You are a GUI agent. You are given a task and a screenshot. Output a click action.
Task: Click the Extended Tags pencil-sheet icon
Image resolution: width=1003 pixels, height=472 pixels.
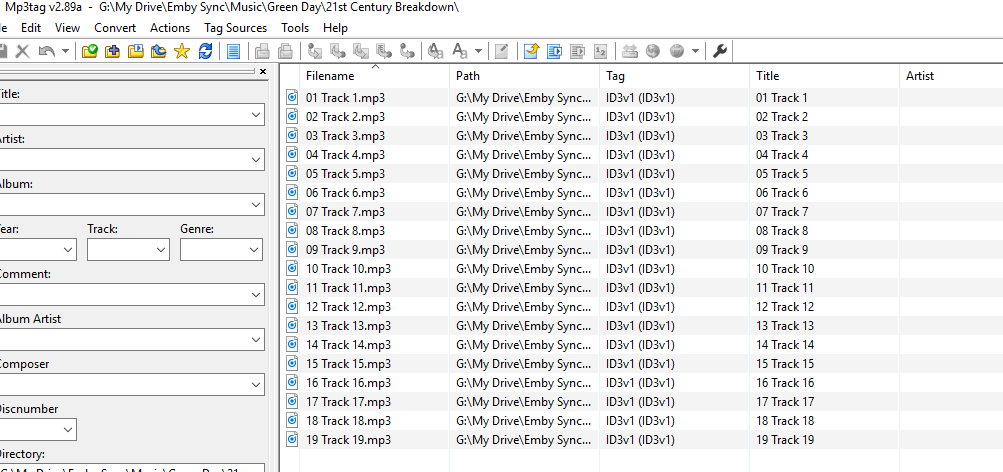point(502,51)
